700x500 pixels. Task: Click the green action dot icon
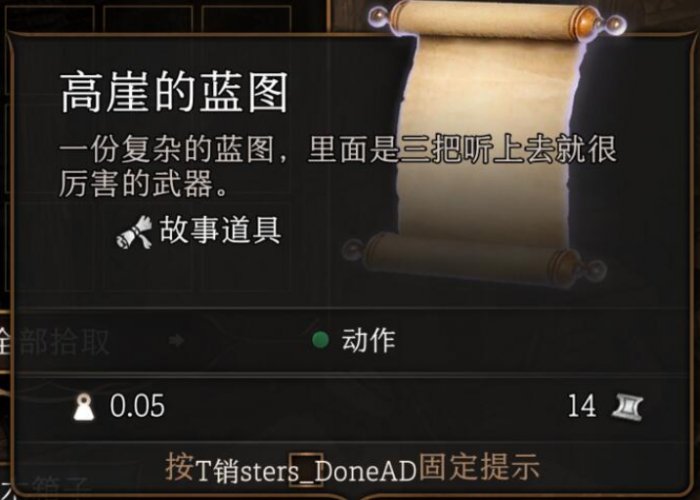pyautogui.click(x=320, y=340)
